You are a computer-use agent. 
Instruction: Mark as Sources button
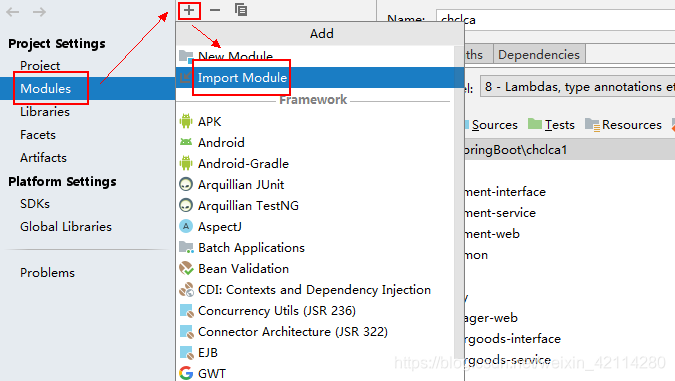[x=491, y=125]
